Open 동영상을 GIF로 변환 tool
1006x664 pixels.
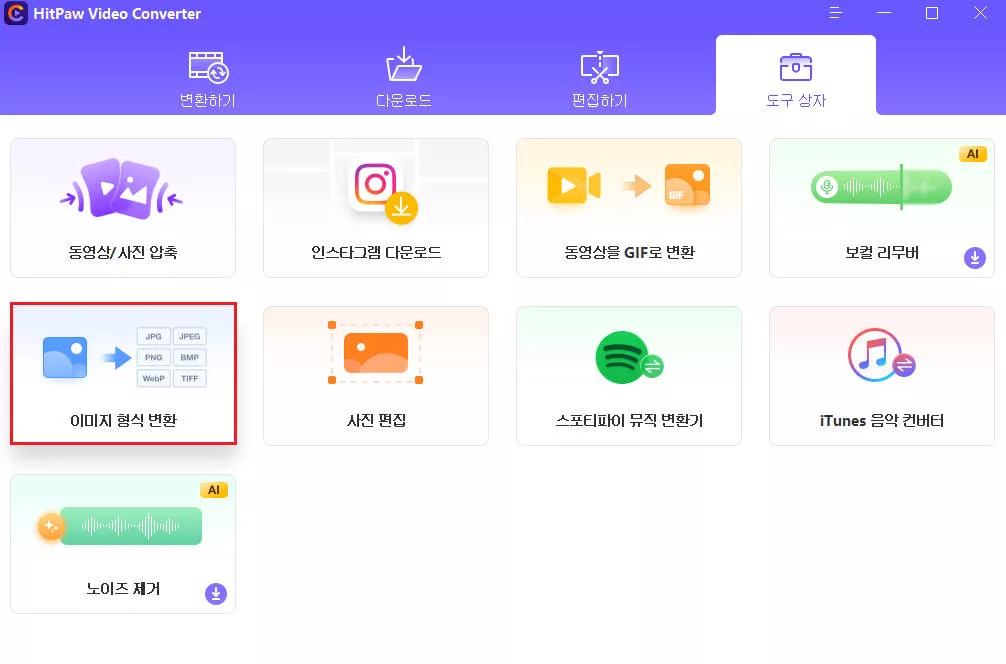click(x=629, y=208)
